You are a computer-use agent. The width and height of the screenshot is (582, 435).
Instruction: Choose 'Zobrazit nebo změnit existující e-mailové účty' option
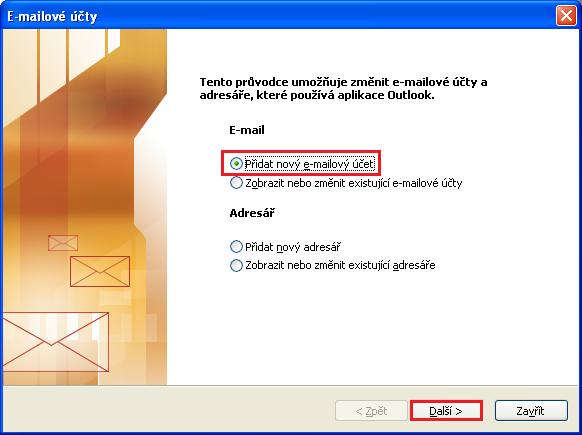(236, 183)
